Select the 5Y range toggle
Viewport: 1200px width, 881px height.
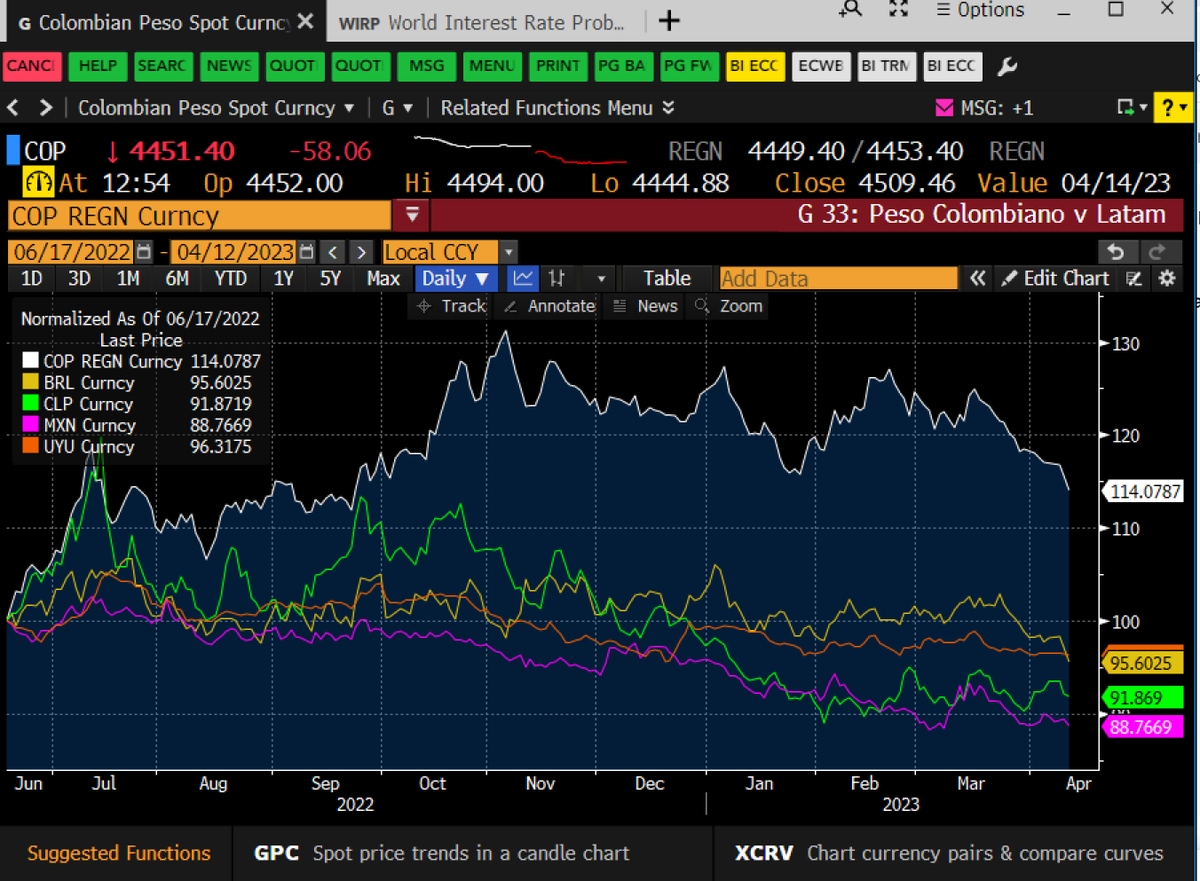[x=330, y=279]
